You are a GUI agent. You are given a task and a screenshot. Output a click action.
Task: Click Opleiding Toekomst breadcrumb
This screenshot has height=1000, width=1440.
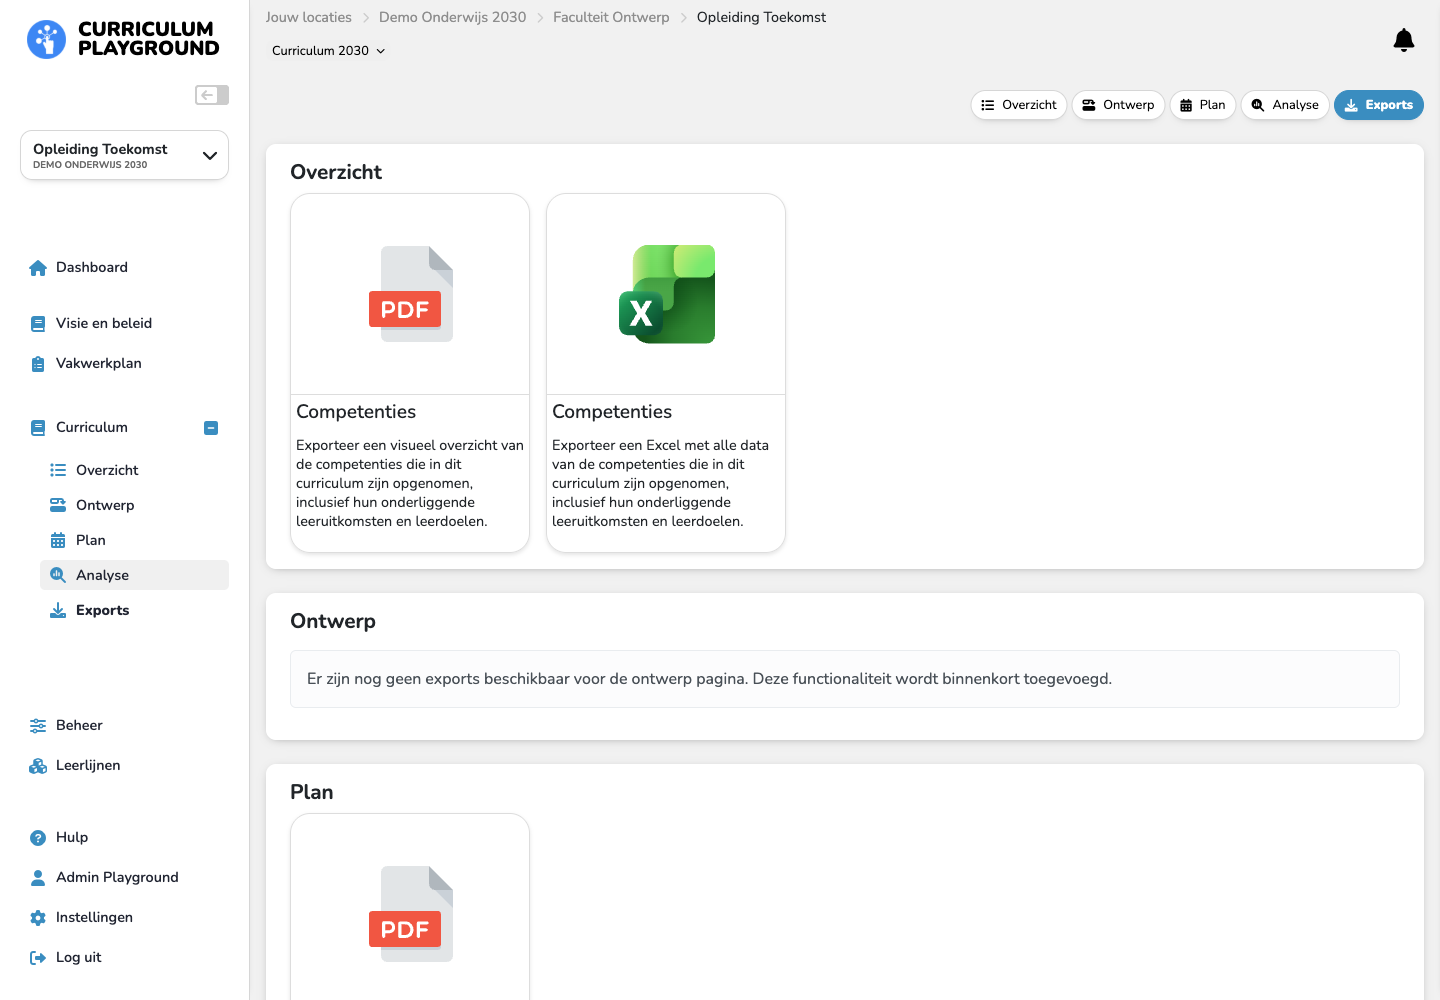pyautogui.click(x=761, y=18)
